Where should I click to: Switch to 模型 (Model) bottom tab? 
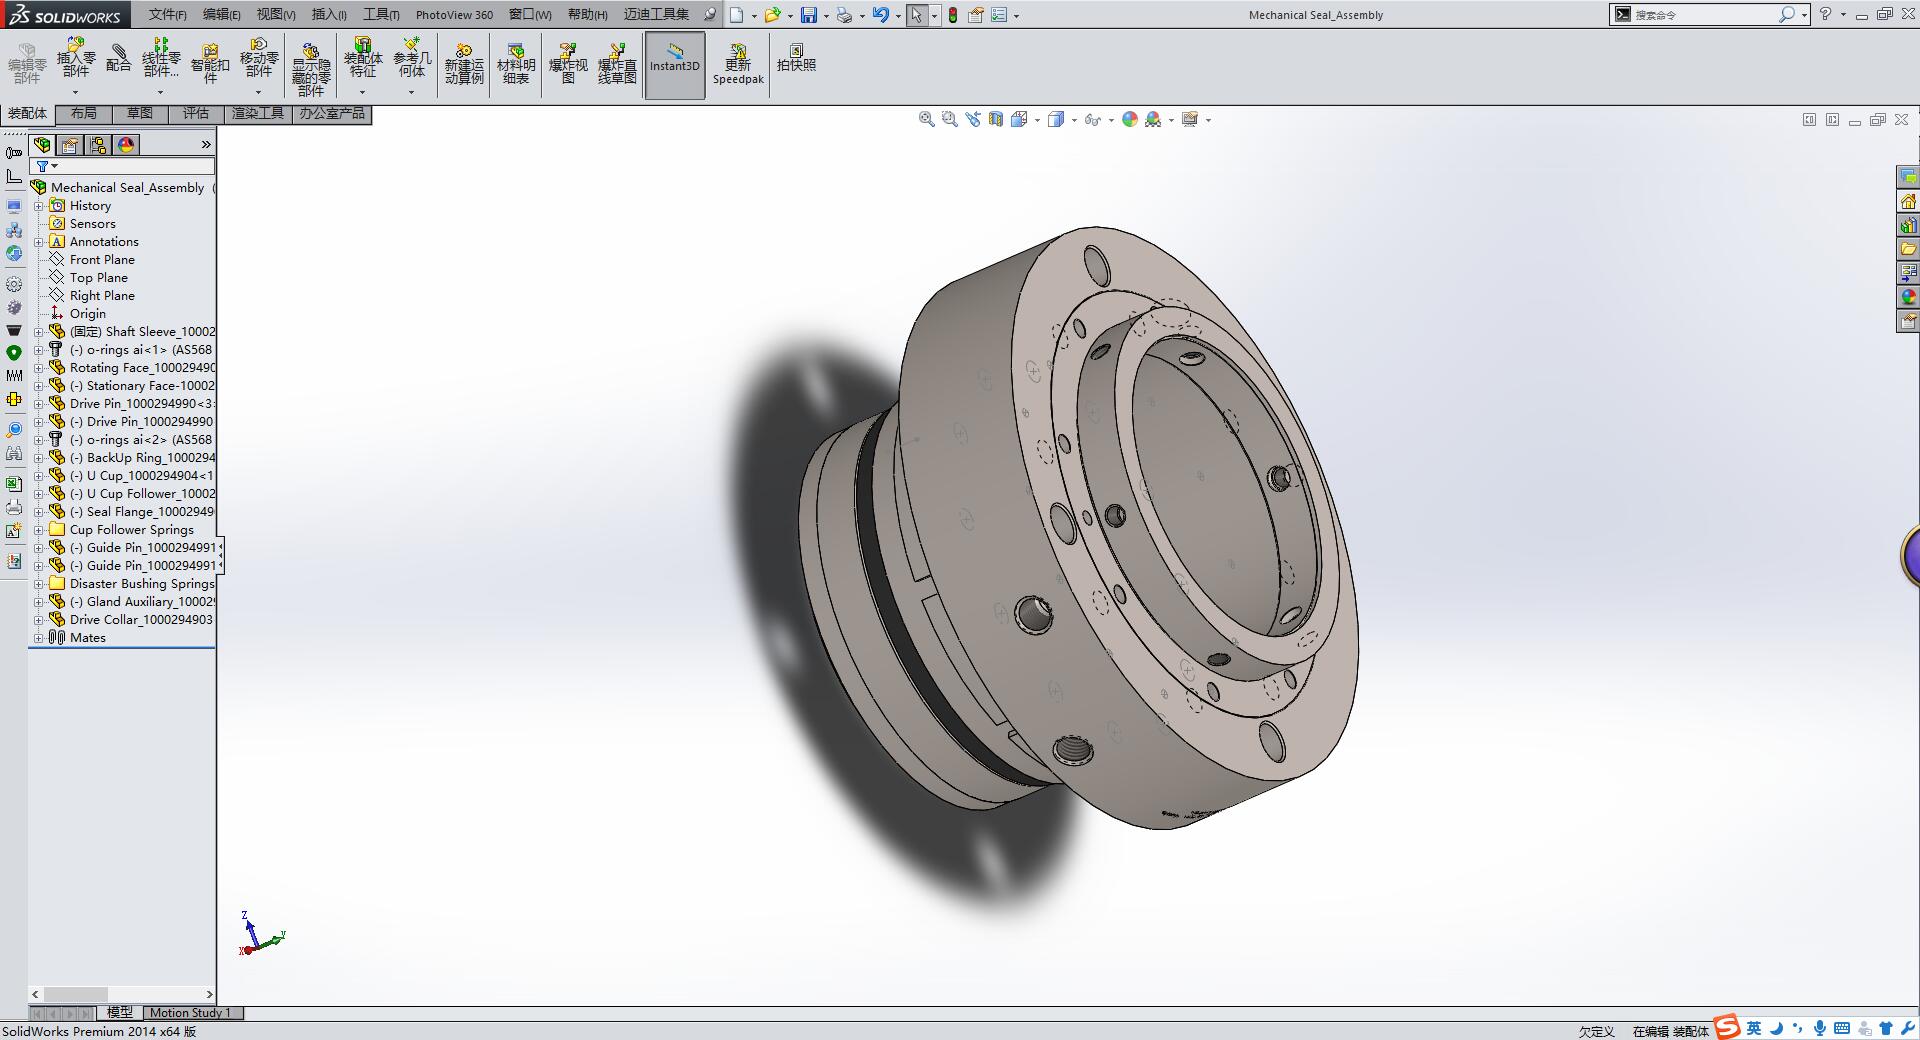coord(120,1013)
